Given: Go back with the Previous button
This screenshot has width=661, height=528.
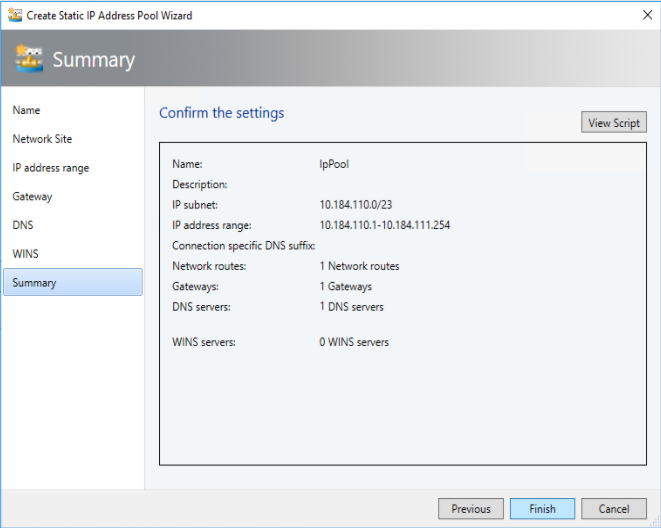Looking at the screenshot, I should [471, 509].
